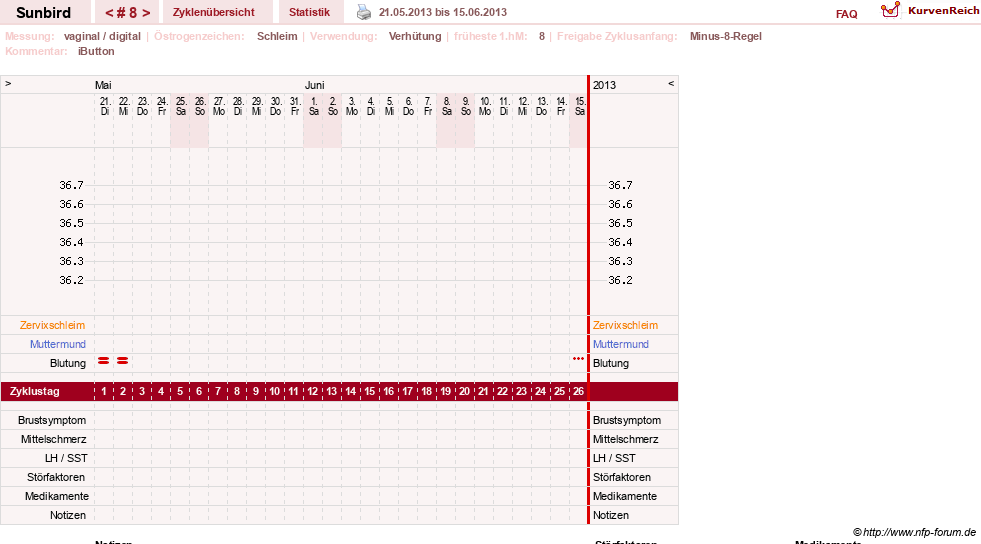The width and height of the screenshot is (981, 544).
Task: Click the date column 25. Sa
Action: coord(181,106)
